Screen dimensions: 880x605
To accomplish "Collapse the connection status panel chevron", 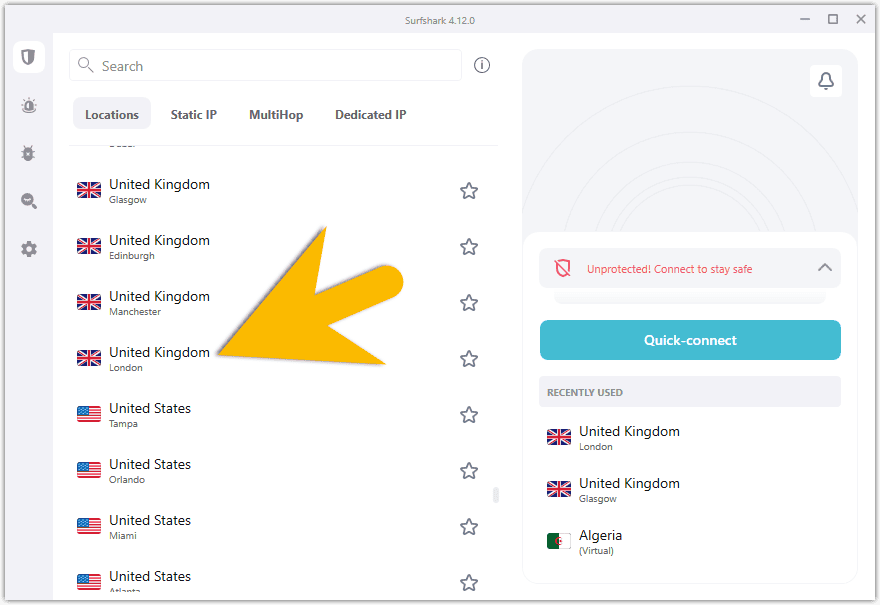I will 824,268.
